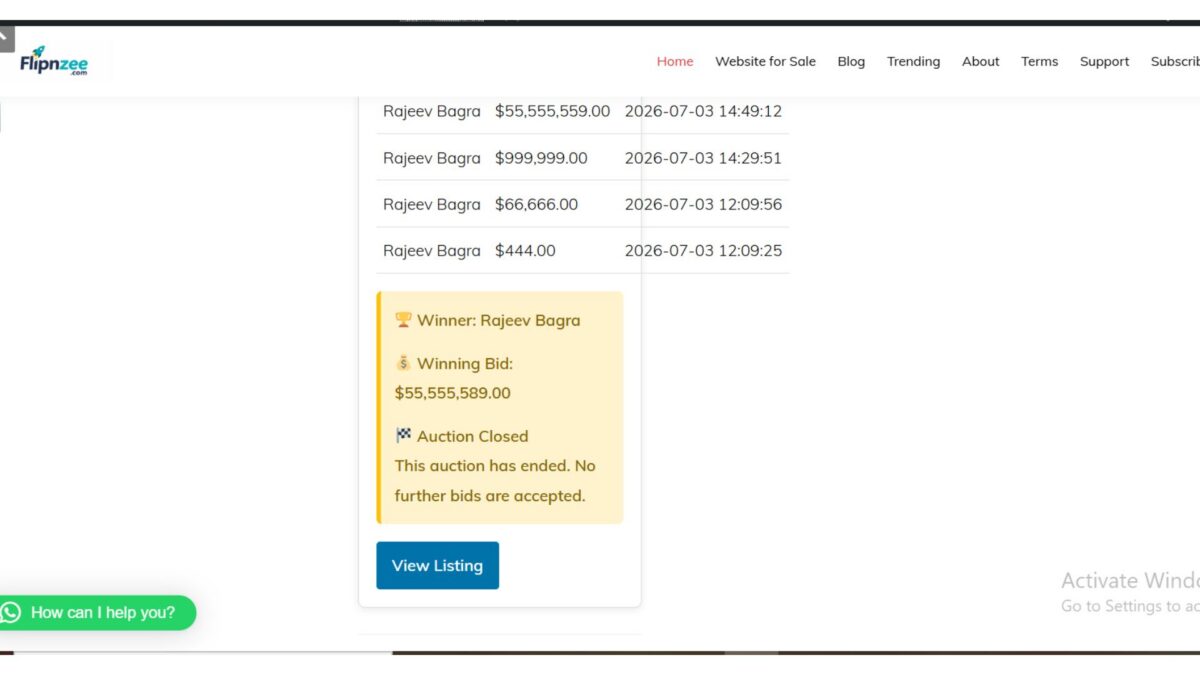Click timestamp 2026-07-03 14:29:51
The height and width of the screenshot is (675, 1200).
[703, 158]
